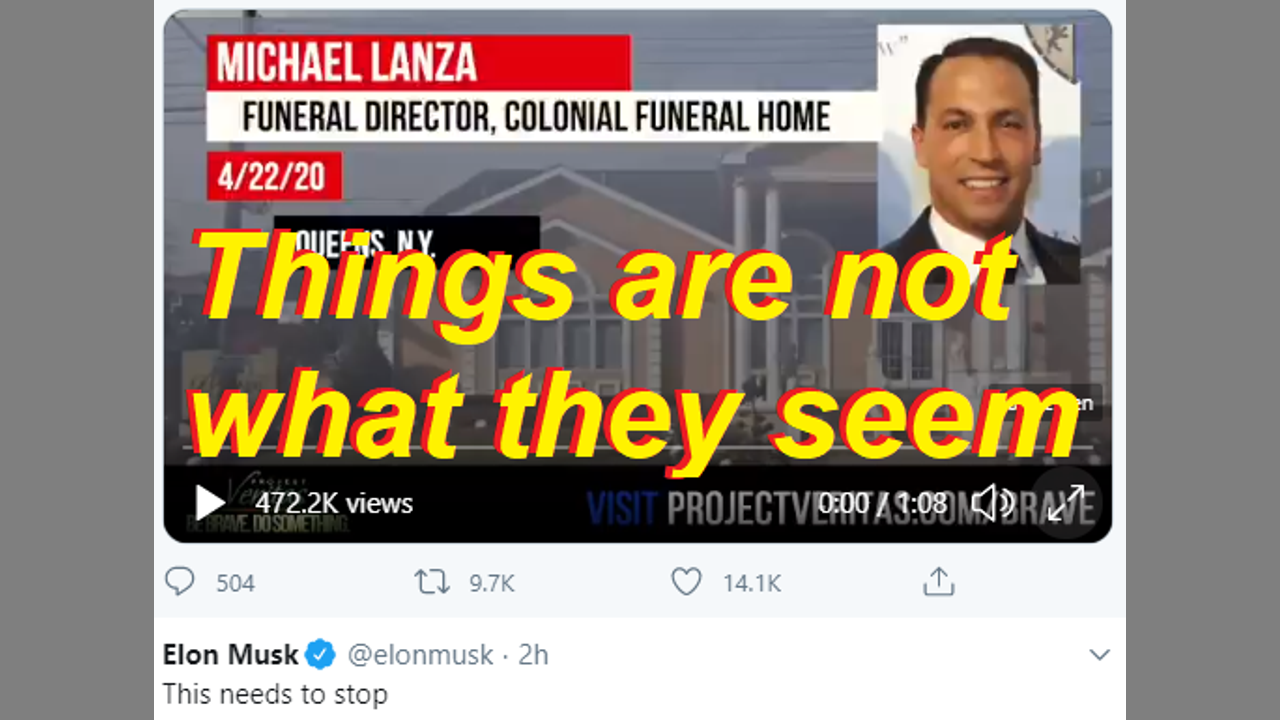Screen dimensions: 1280x720
Task: Expand the tweet options chevron menu
Action: [1099, 655]
